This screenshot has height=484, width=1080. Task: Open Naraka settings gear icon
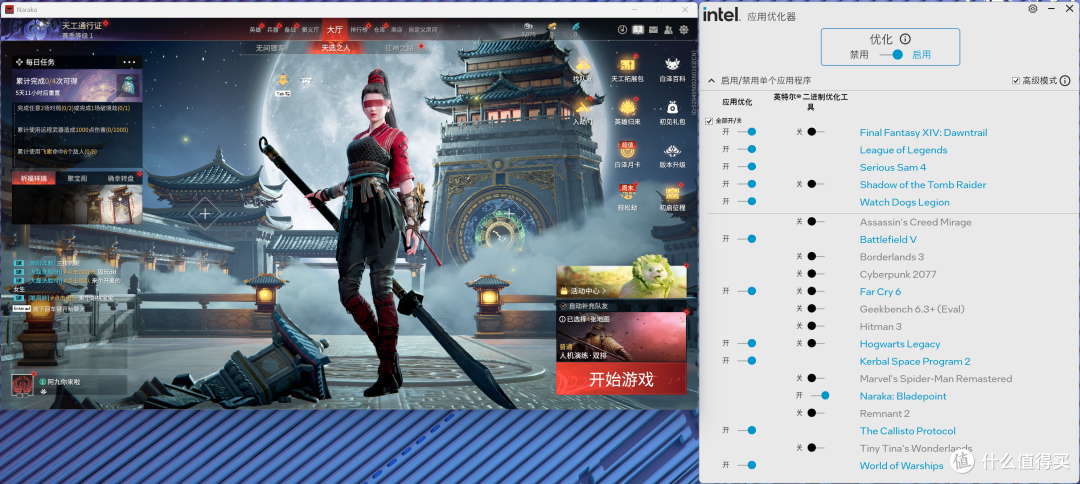[683, 30]
